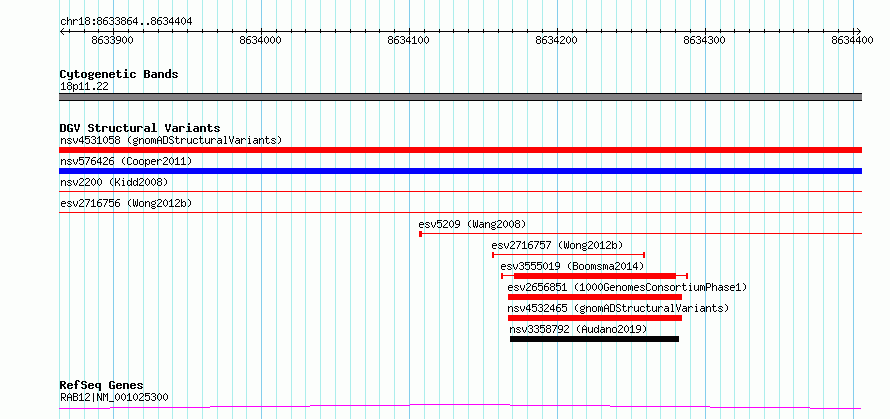The height and width of the screenshot is (419, 890).
Task: Select the nsv2200 (Kidd2008) label
Action: pyautogui.click(x=114, y=182)
